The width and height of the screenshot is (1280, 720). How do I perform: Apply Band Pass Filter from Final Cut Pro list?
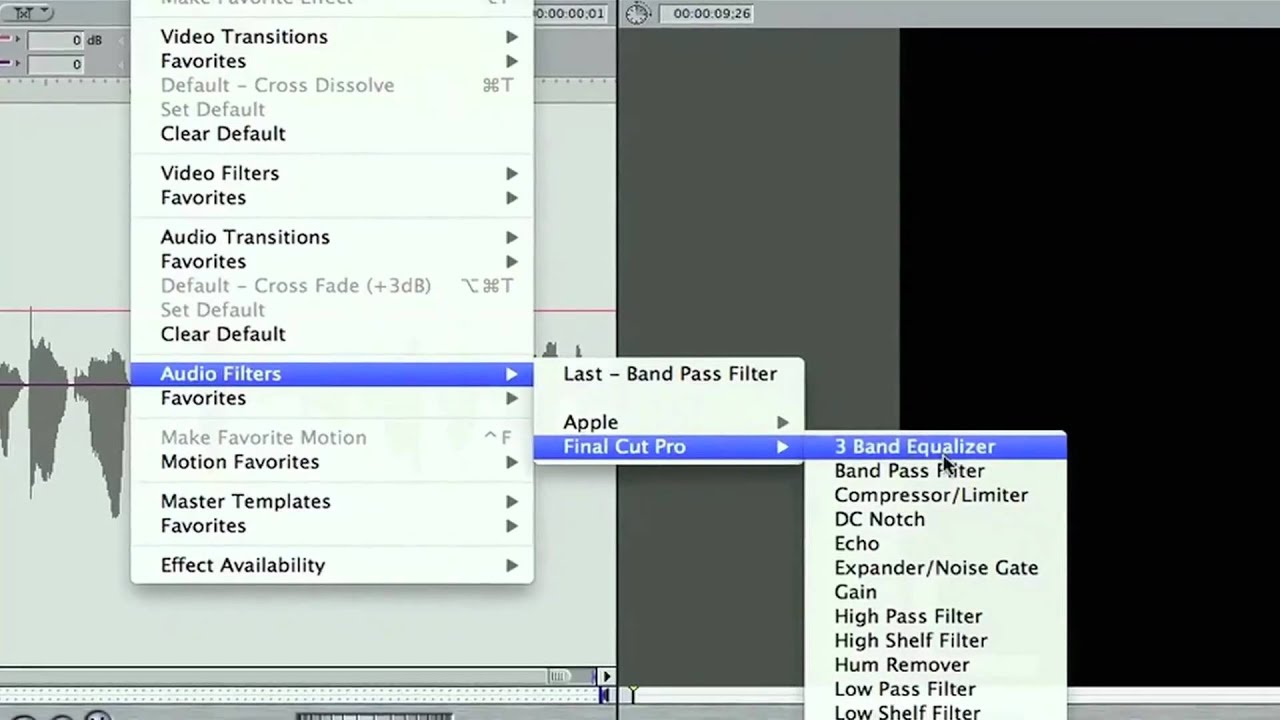(x=936, y=471)
